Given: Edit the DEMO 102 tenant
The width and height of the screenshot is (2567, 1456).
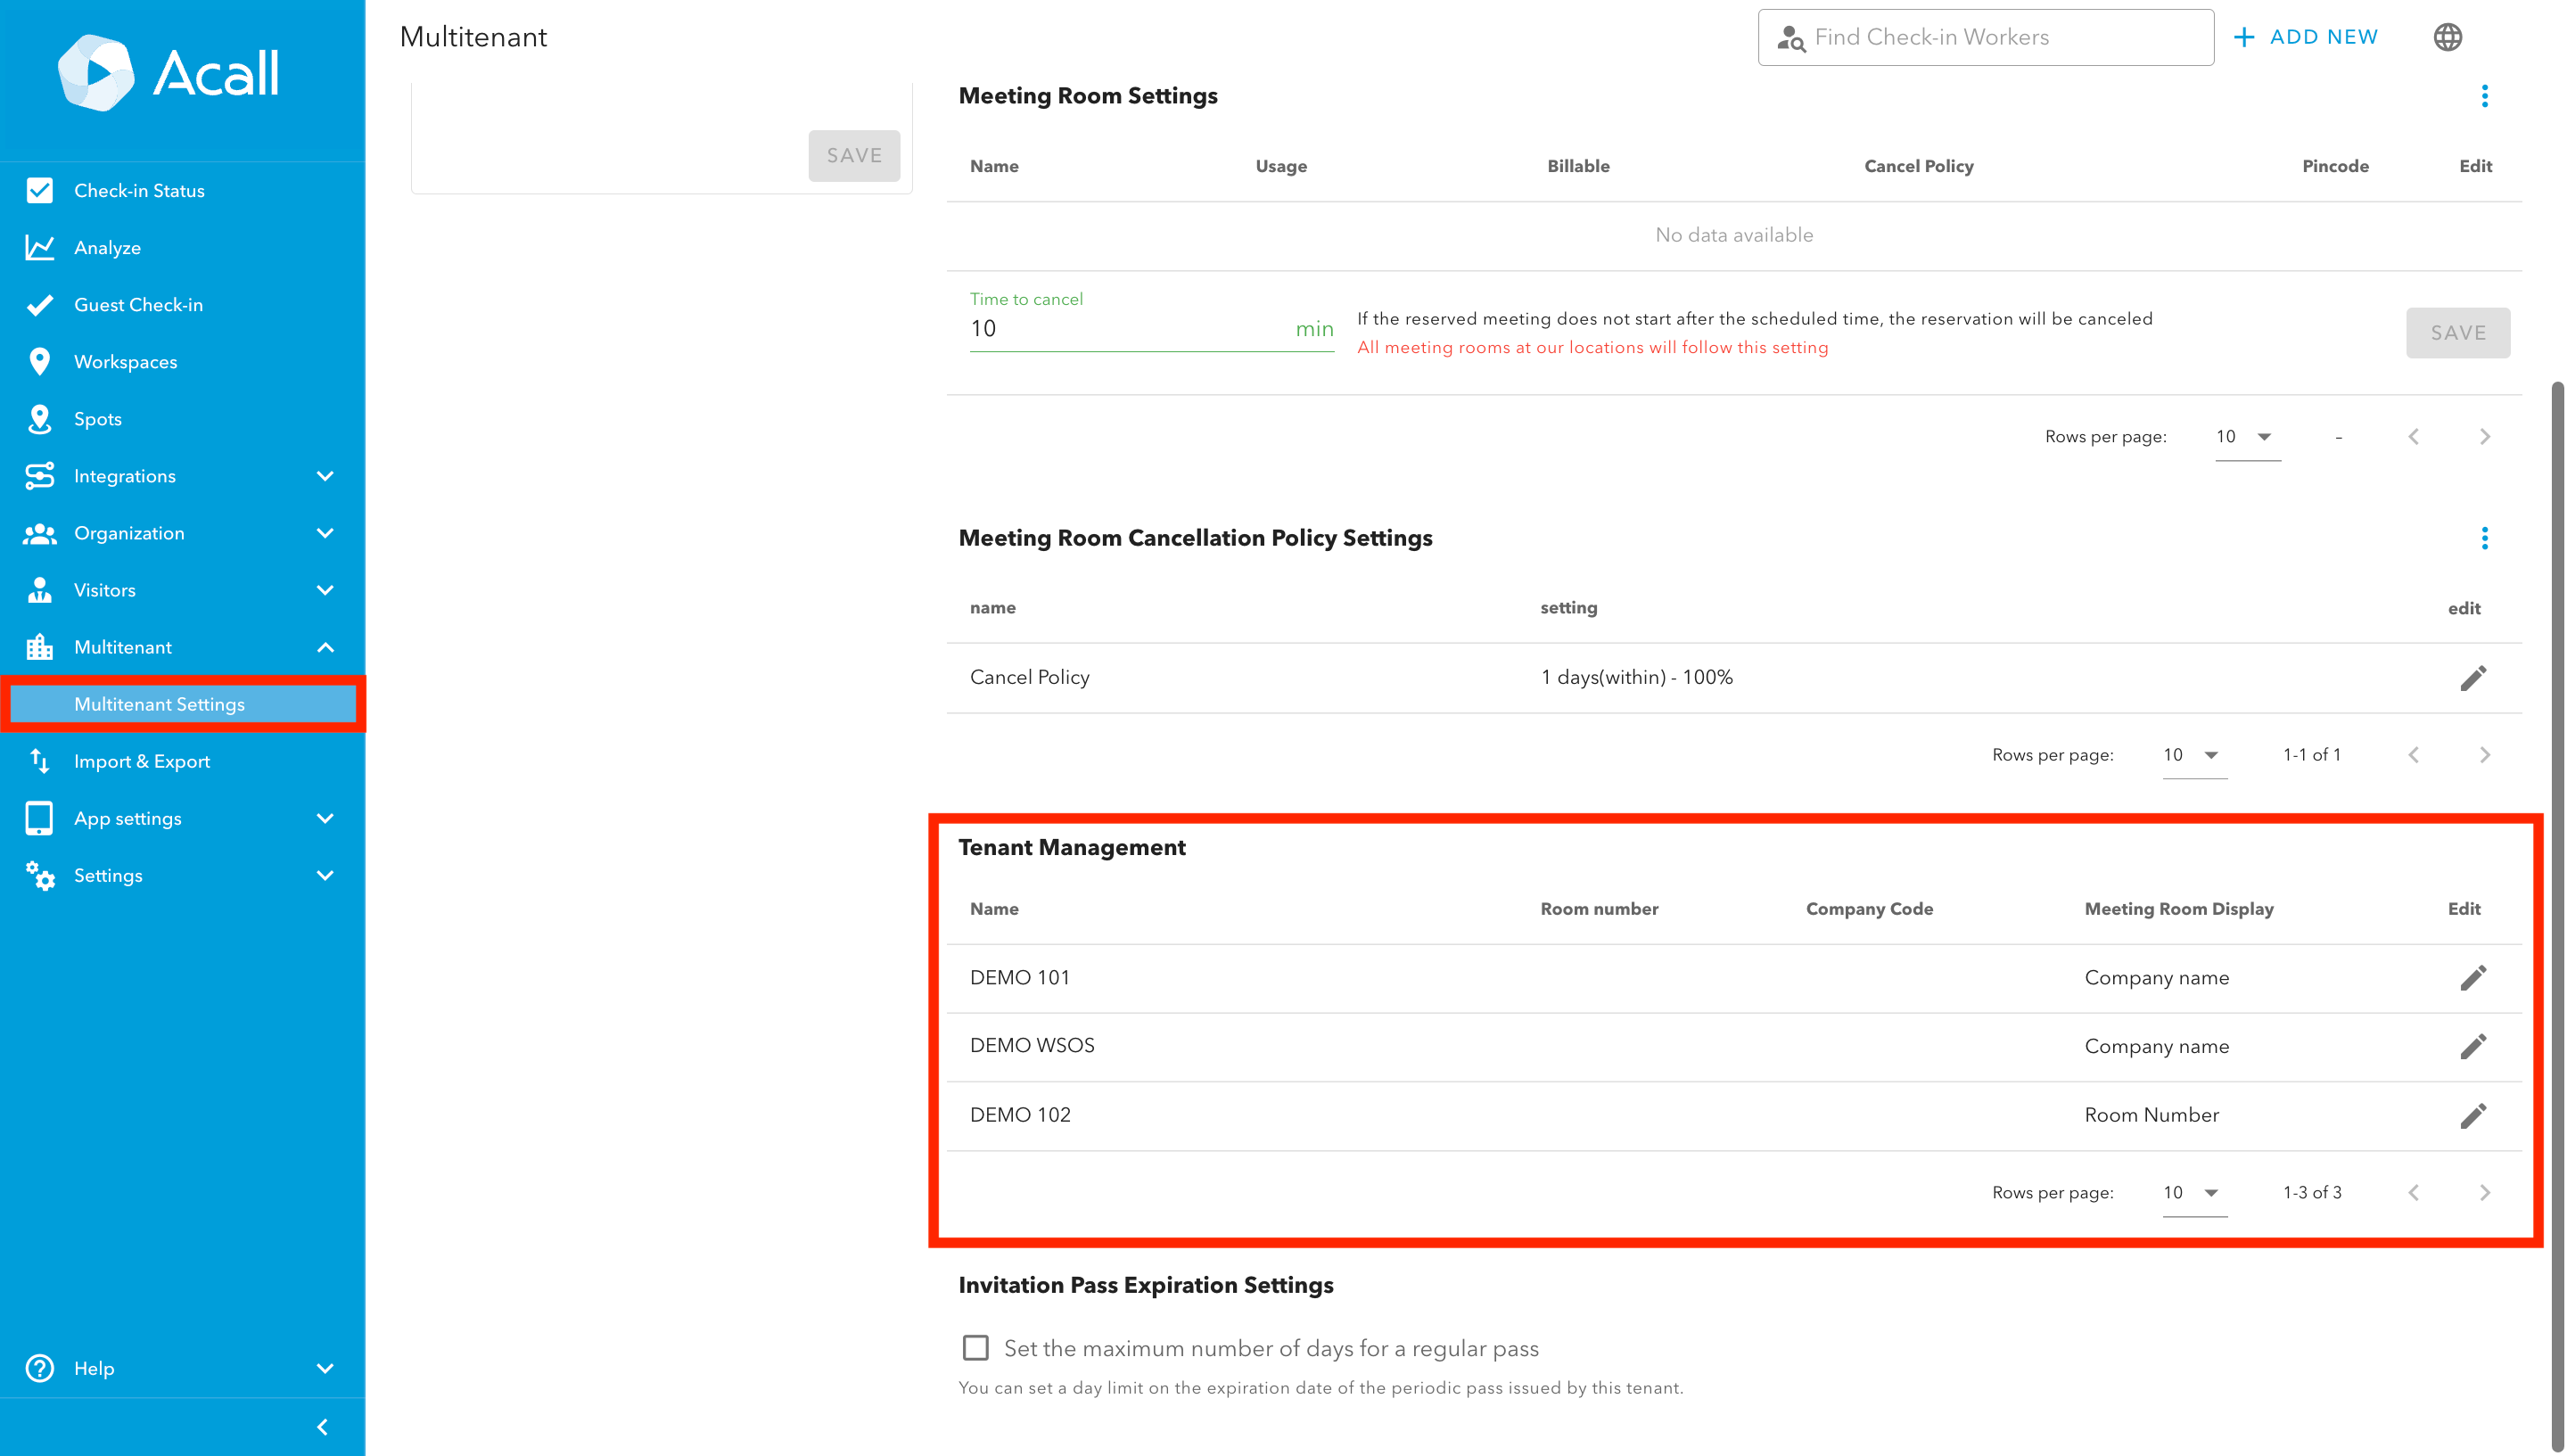Looking at the screenshot, I should pos(2472,1115).
